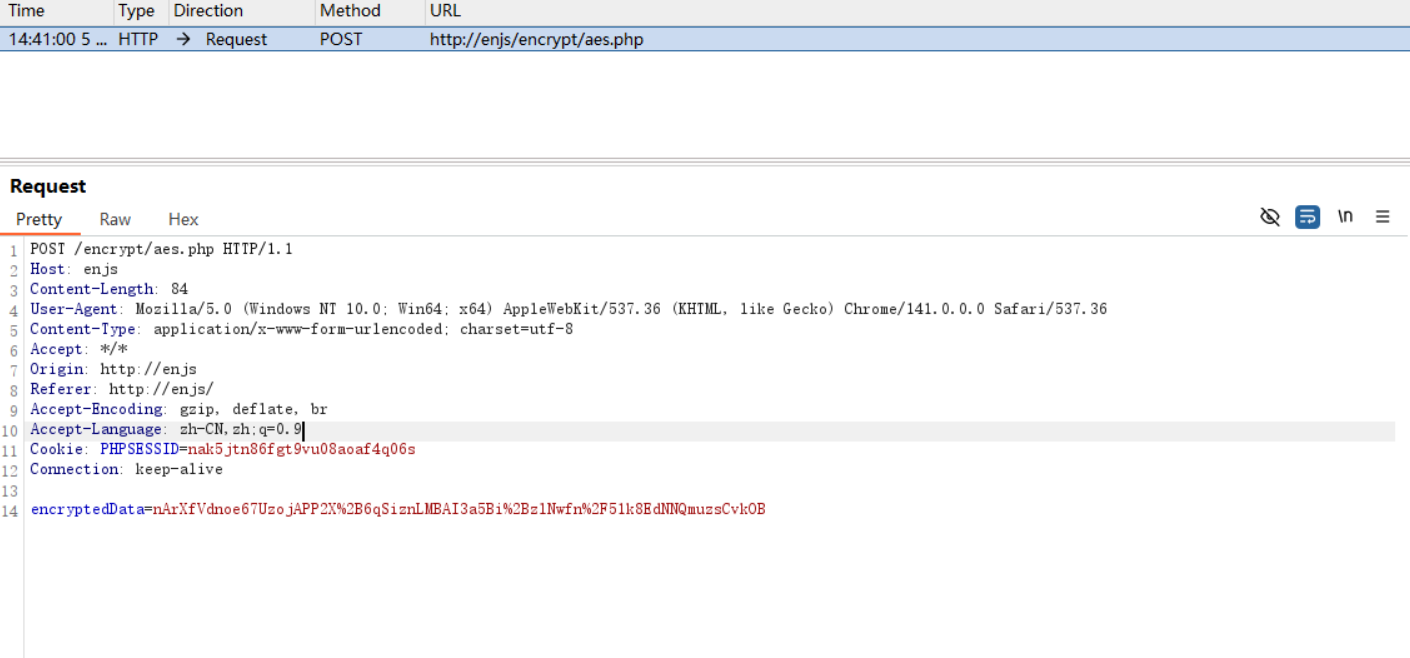The height and width of the screenshot is (658, 1410).
Task: Select the 14:41:00 intercepted request row
Action: (x=705, y=39)
